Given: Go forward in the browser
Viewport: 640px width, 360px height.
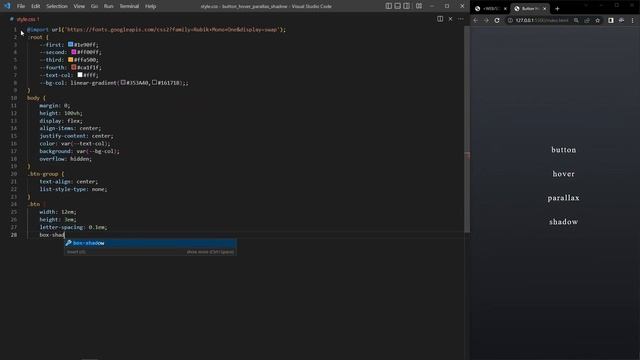Looking at the screenshot, I should pos(486,20).
